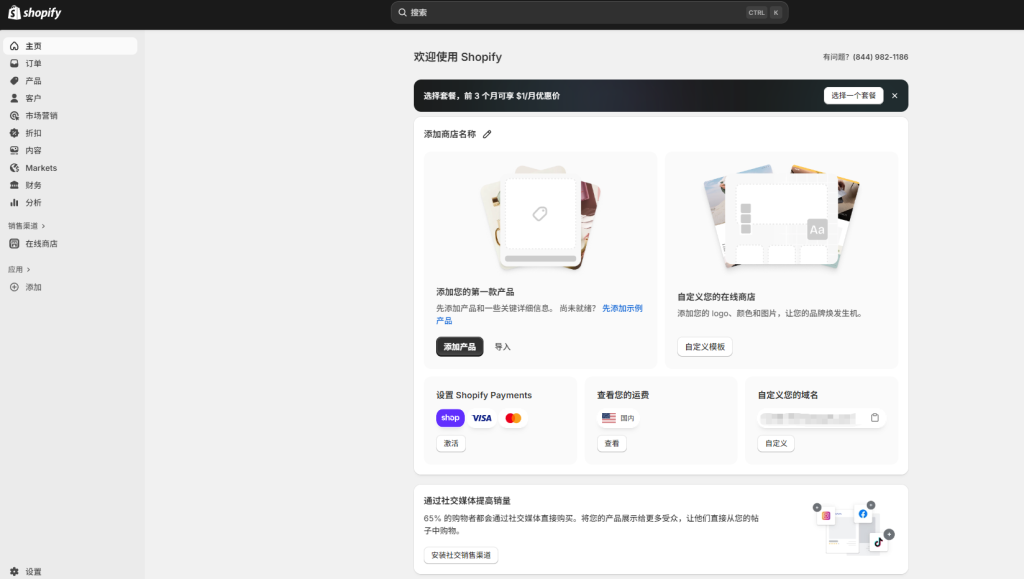Viewport: 1024px width, 579px height.
Task: Click the 添加产品 button
Action: (460, 347)
